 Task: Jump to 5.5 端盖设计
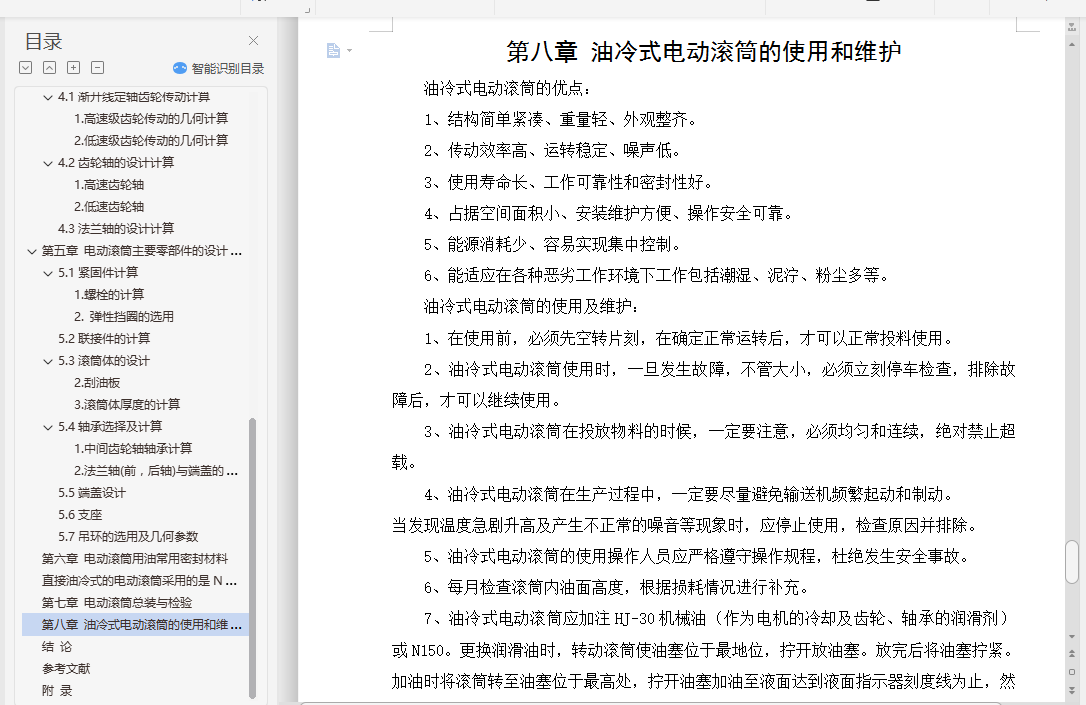(91, 493)
